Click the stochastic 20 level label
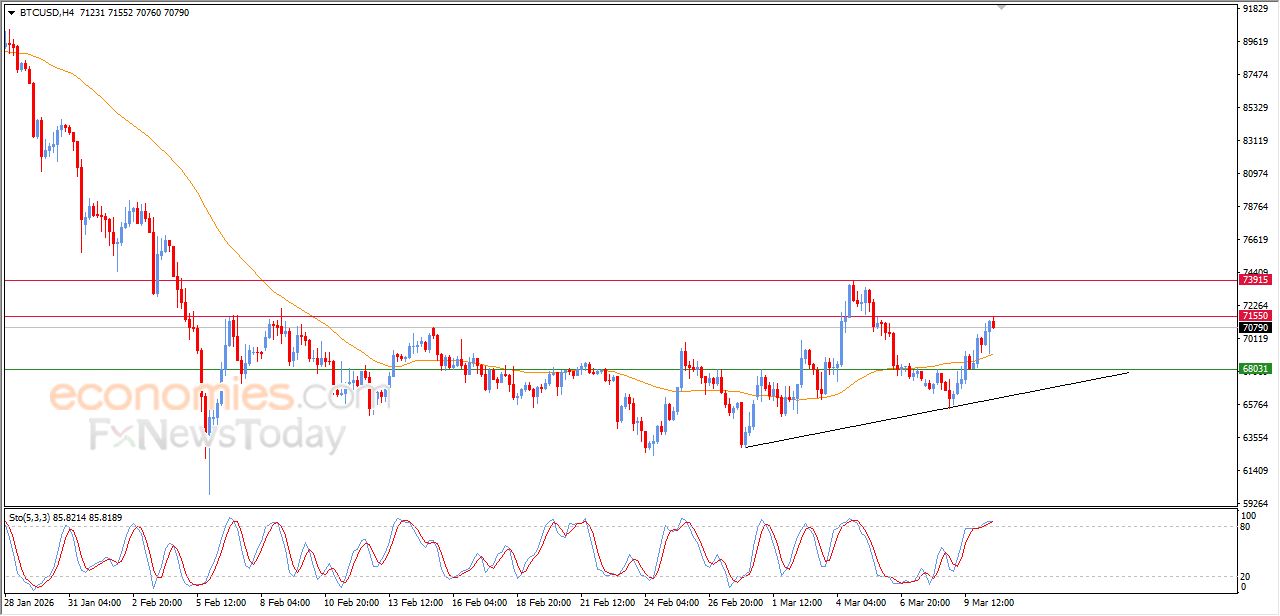This screenshot has height=616, width=1280. pos(1247,576)
